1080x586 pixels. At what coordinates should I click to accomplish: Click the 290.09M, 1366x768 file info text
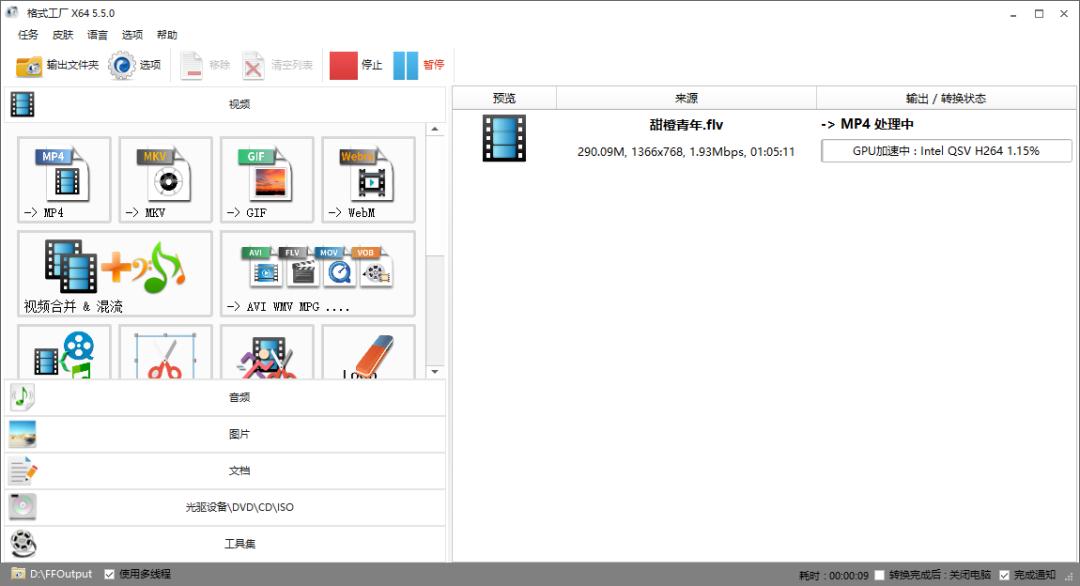[x=686, y=151]
